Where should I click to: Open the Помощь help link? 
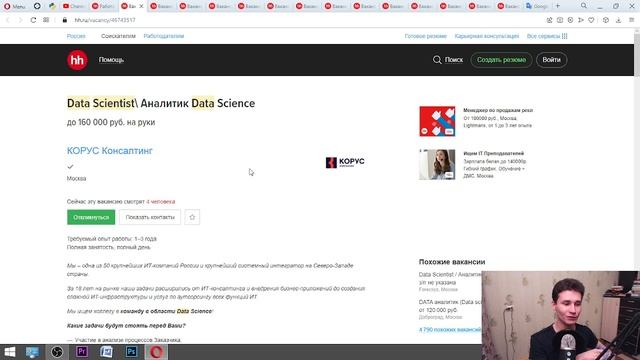point(111,60)
